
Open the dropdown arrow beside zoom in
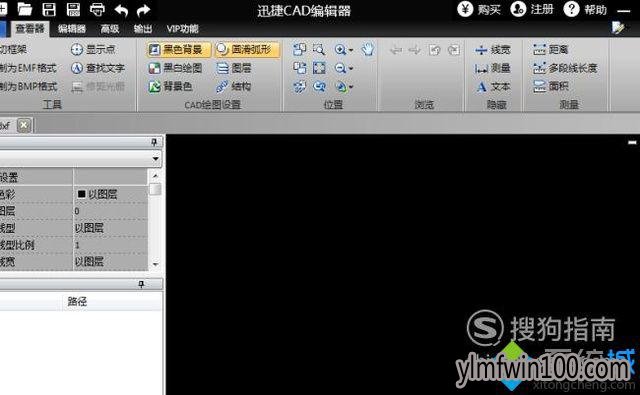[x=351, y=50]
